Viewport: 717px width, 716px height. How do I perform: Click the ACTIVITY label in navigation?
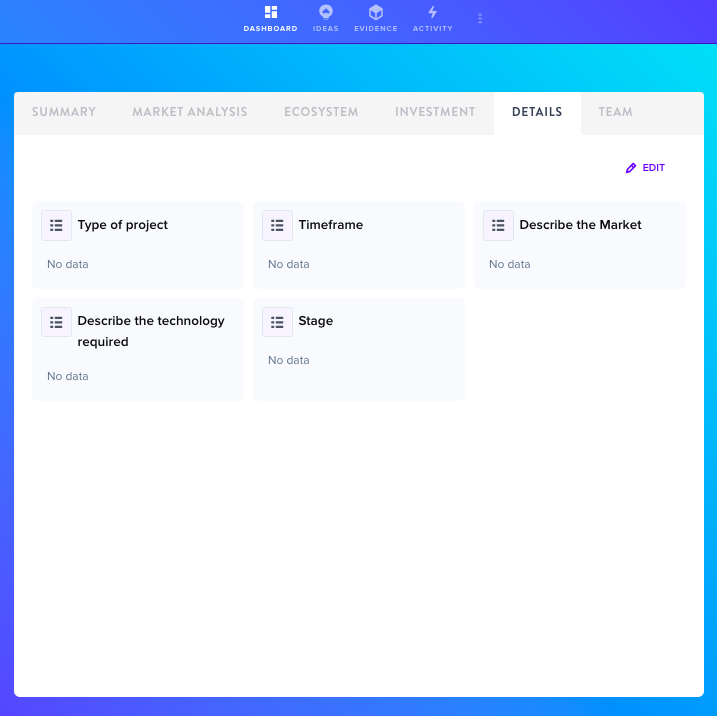point(433,28)
